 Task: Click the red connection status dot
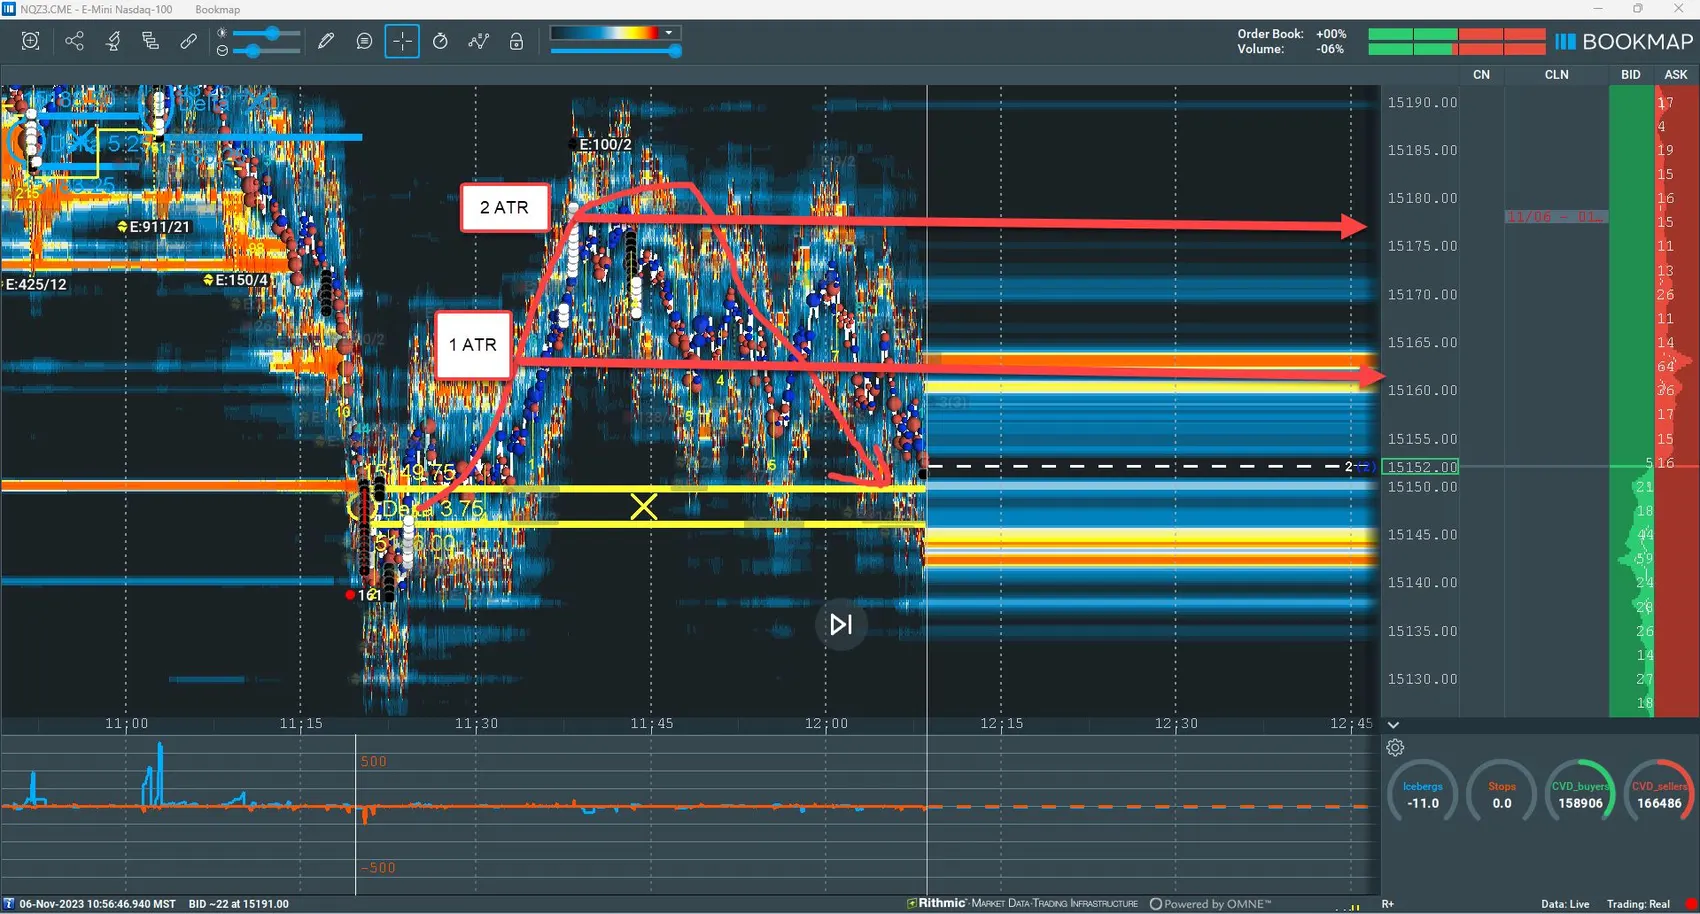1690,904
